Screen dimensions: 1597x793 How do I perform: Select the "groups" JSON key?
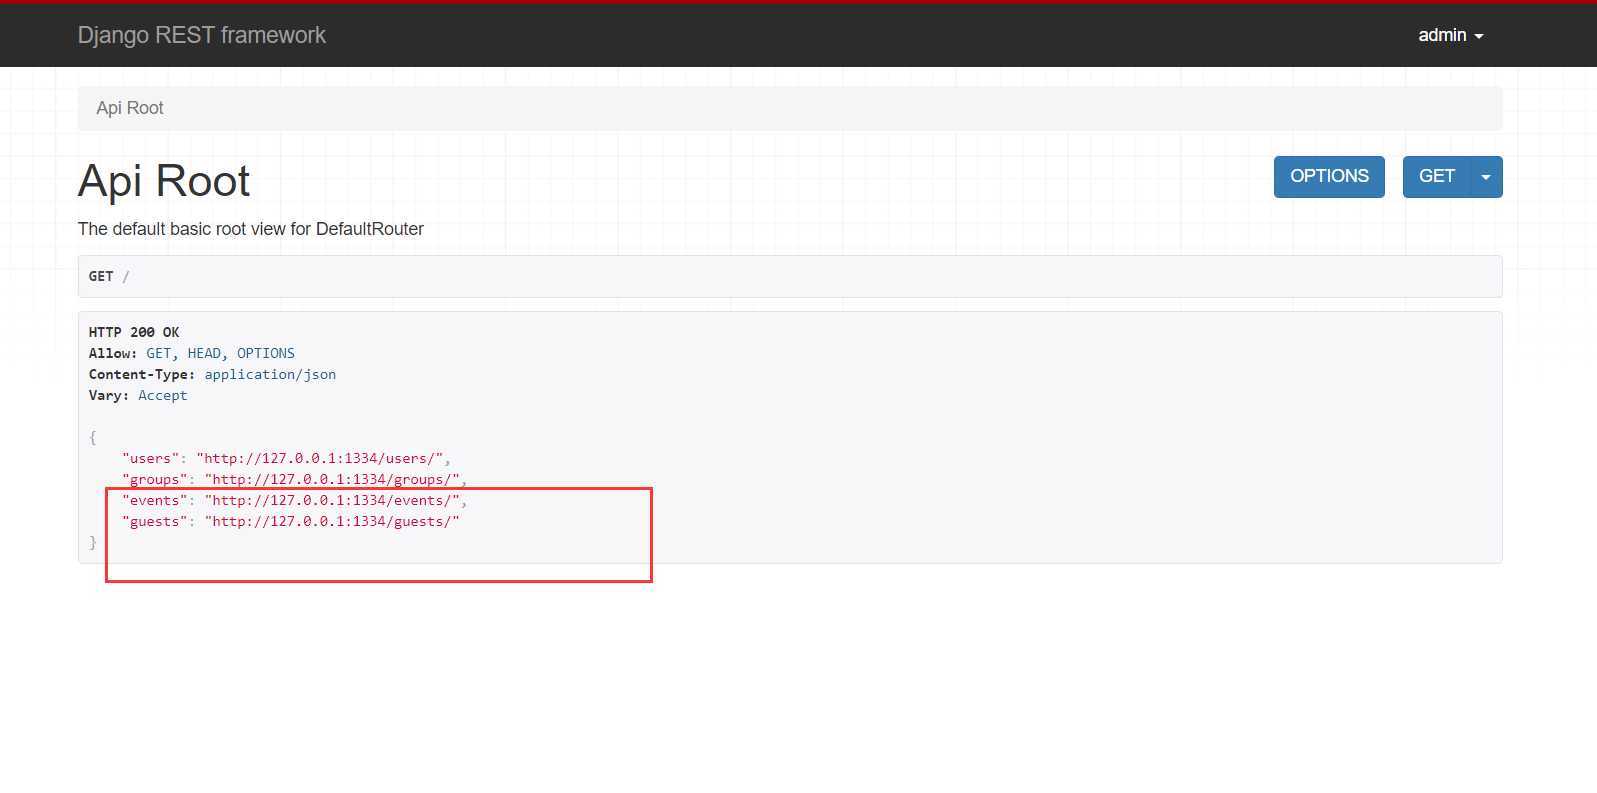154,479
